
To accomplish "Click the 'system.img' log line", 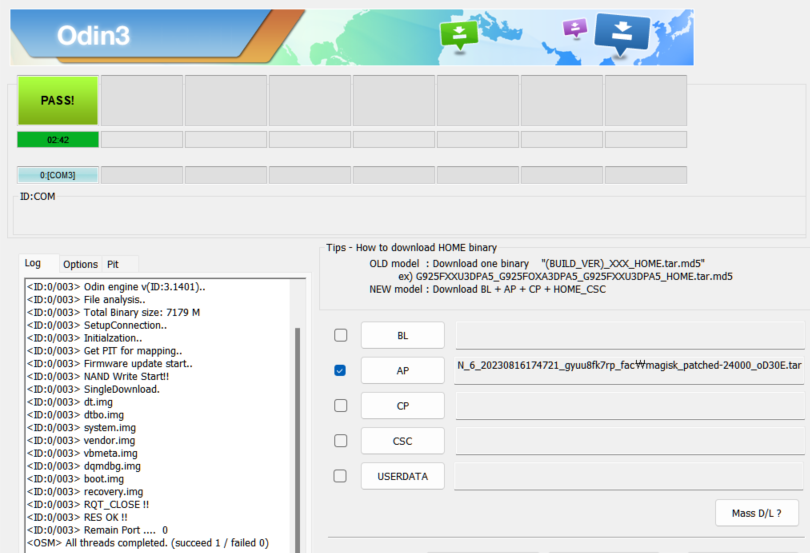I will pos(81,427).
